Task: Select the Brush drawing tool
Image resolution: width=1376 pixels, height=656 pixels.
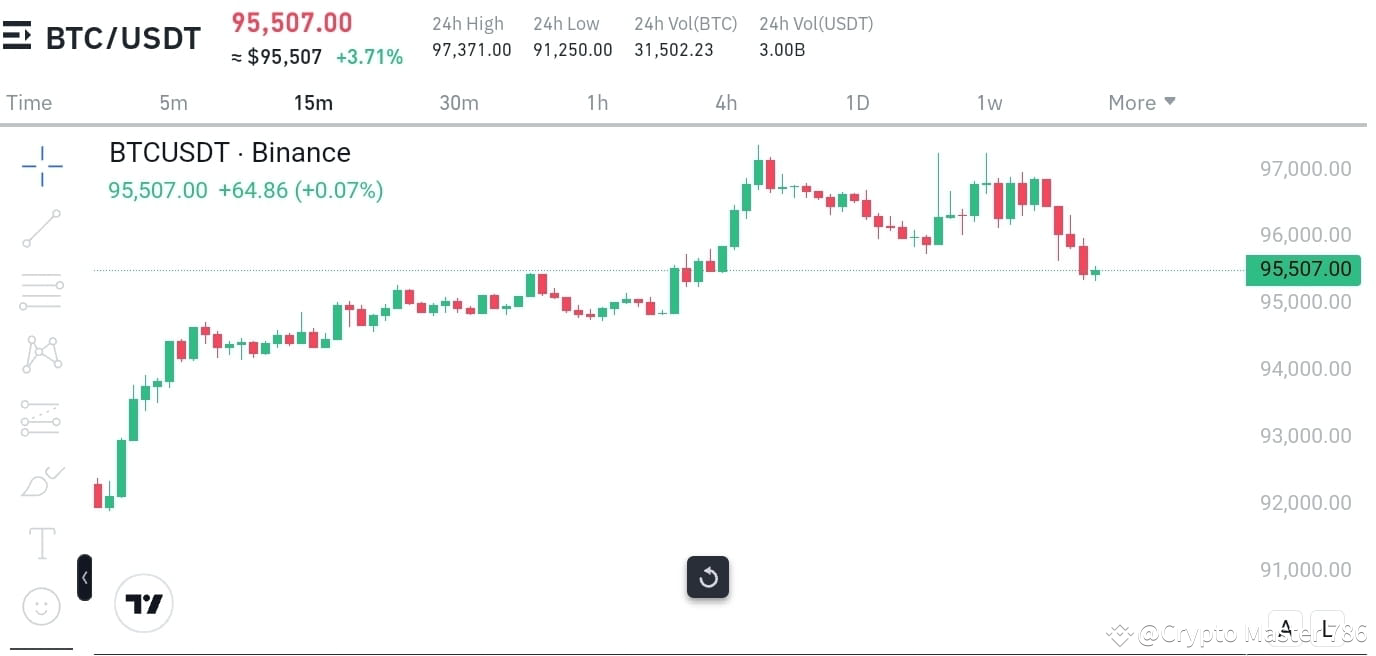Action: [x=41, y=480]
